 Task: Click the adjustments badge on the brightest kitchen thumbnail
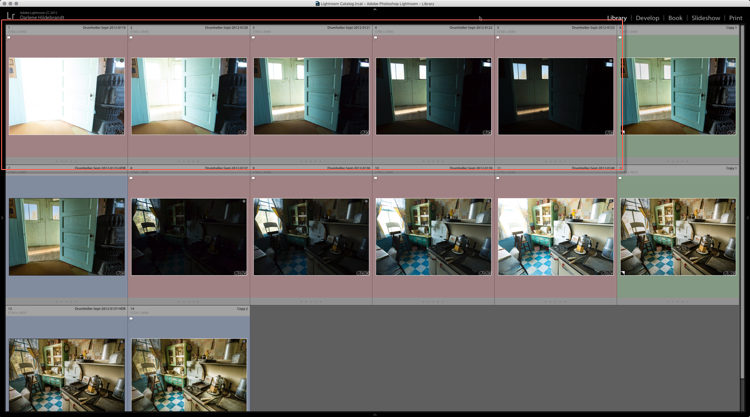point(609,272)
